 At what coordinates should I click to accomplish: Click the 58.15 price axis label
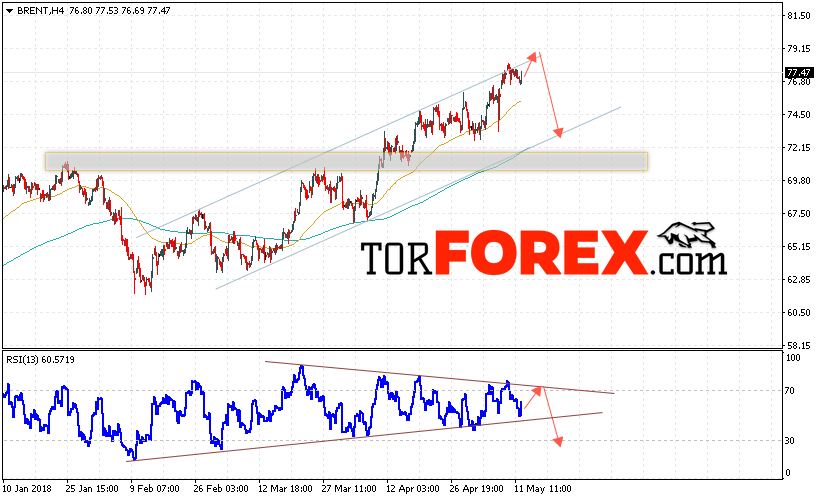click(x=798, y=345)
